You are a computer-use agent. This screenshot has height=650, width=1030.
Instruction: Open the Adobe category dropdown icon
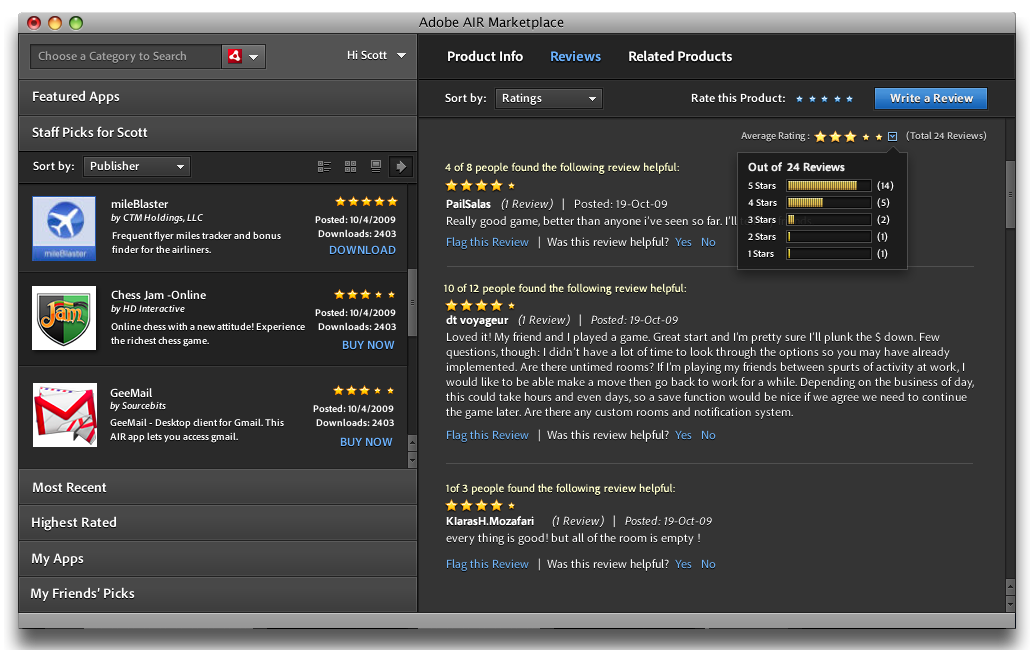pos(244,56)
